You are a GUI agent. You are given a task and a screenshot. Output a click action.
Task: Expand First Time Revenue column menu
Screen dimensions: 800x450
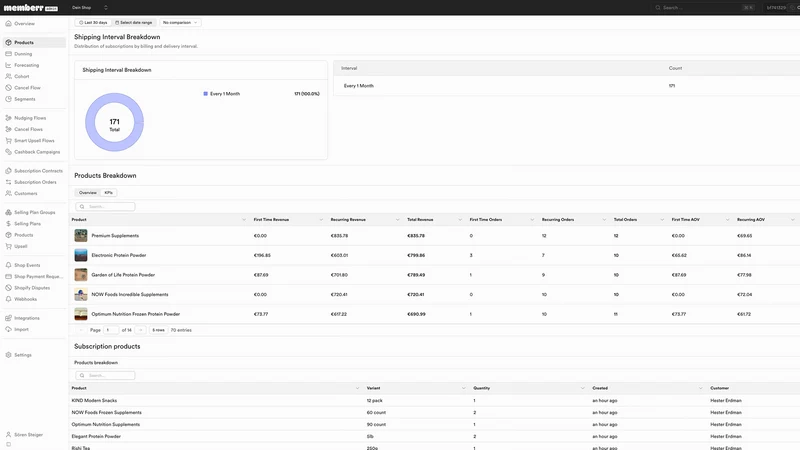tap(321, 219)
